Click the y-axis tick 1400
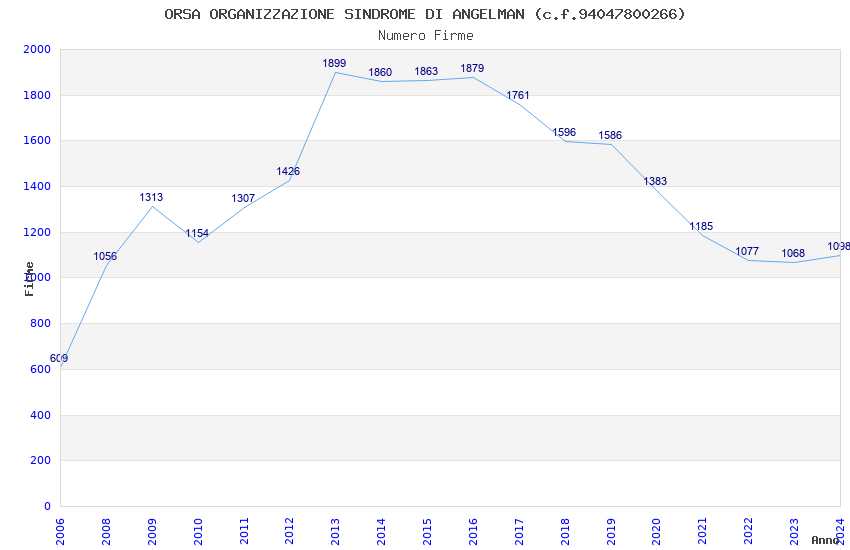The image size is (850, 550). [x=37, y=186]
